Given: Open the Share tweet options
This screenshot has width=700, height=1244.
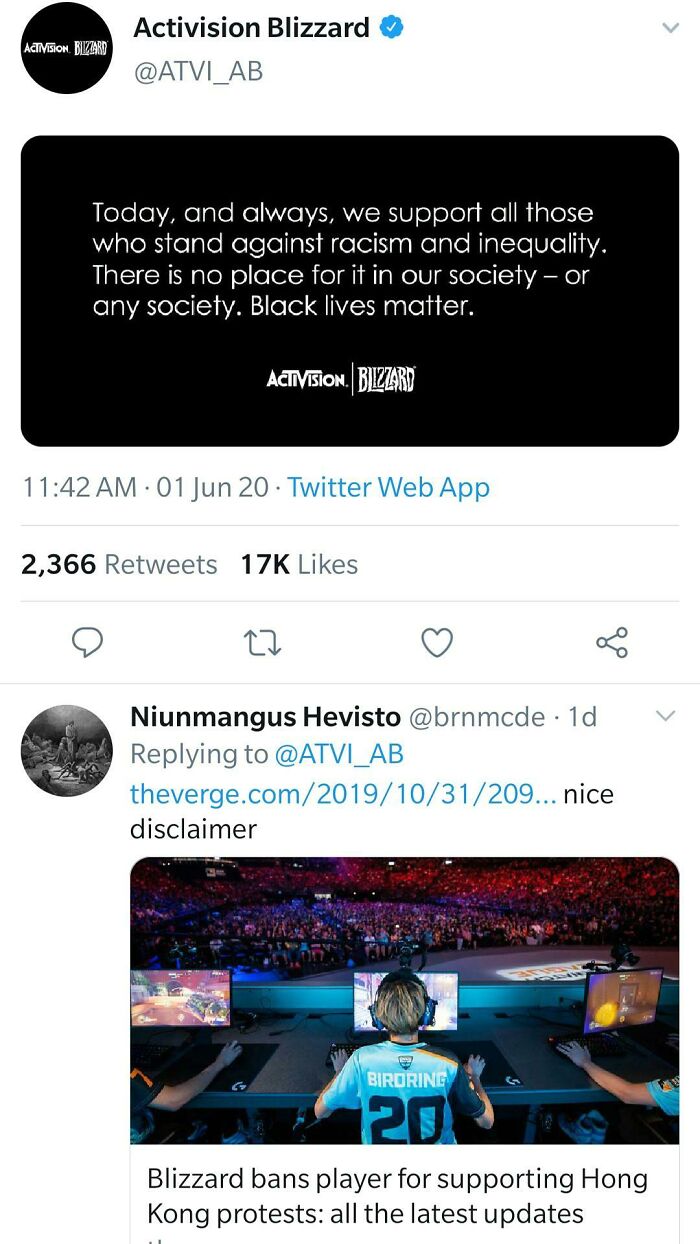Looking at the screenshot, I should click(x=611, y=643).
